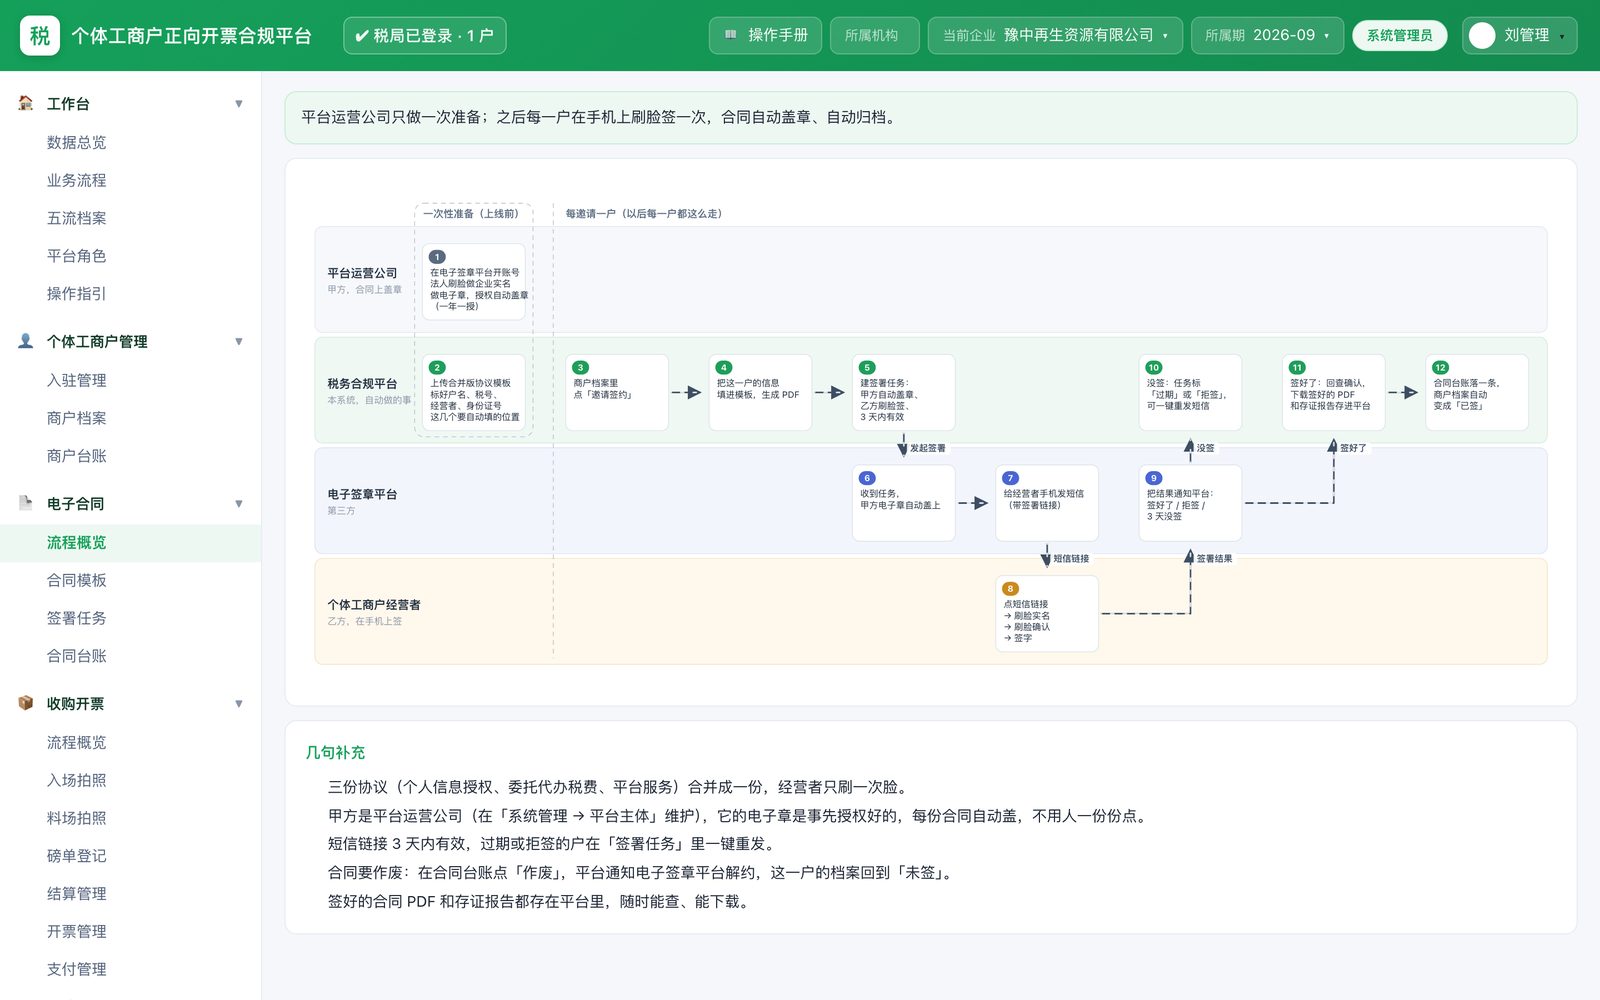Image resolution: width=1600 pixels, height=1000 pixels.
Task: Collapse the 电子合同 section arrow
Action: pos(239,504)
